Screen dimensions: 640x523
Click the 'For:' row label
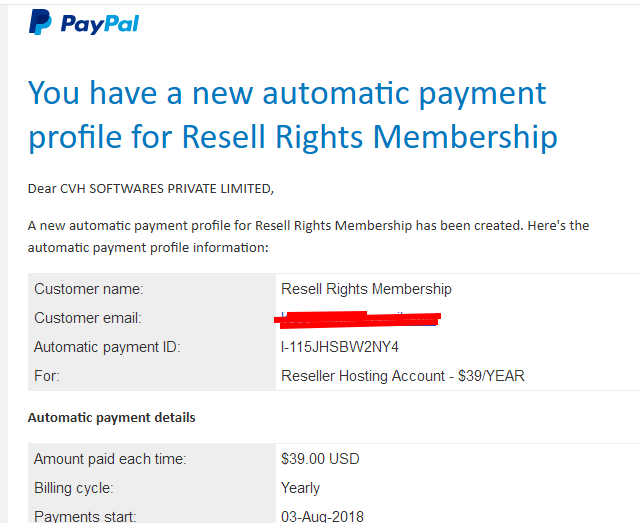47,376
